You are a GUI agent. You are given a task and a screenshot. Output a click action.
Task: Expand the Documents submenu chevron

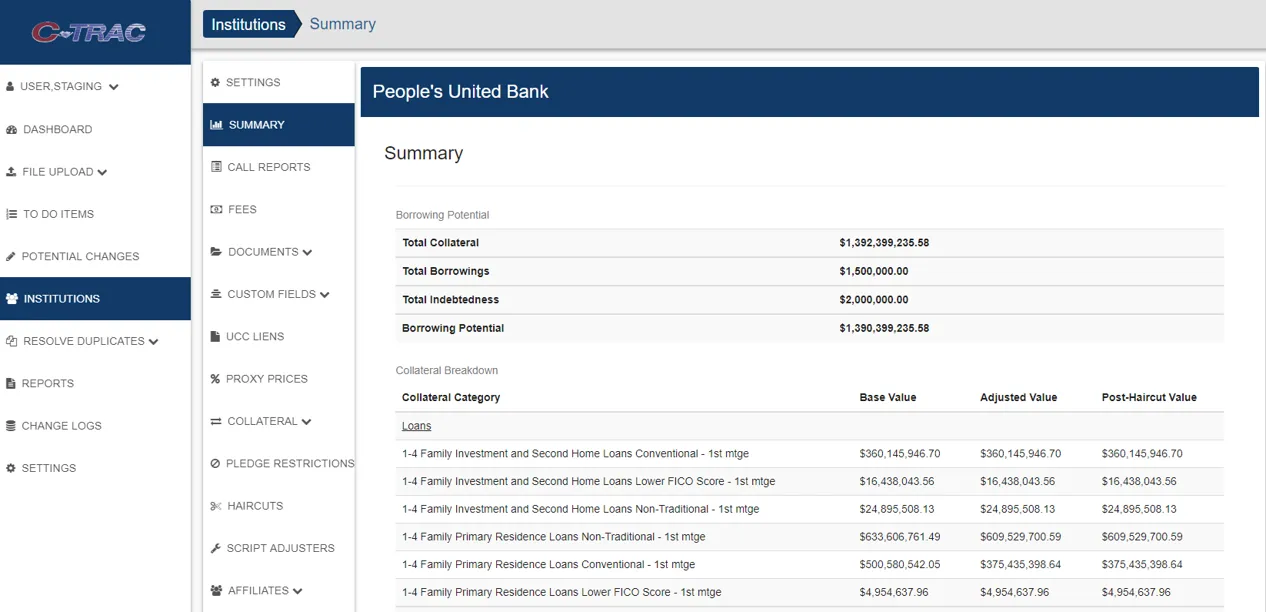click(307, 252)
